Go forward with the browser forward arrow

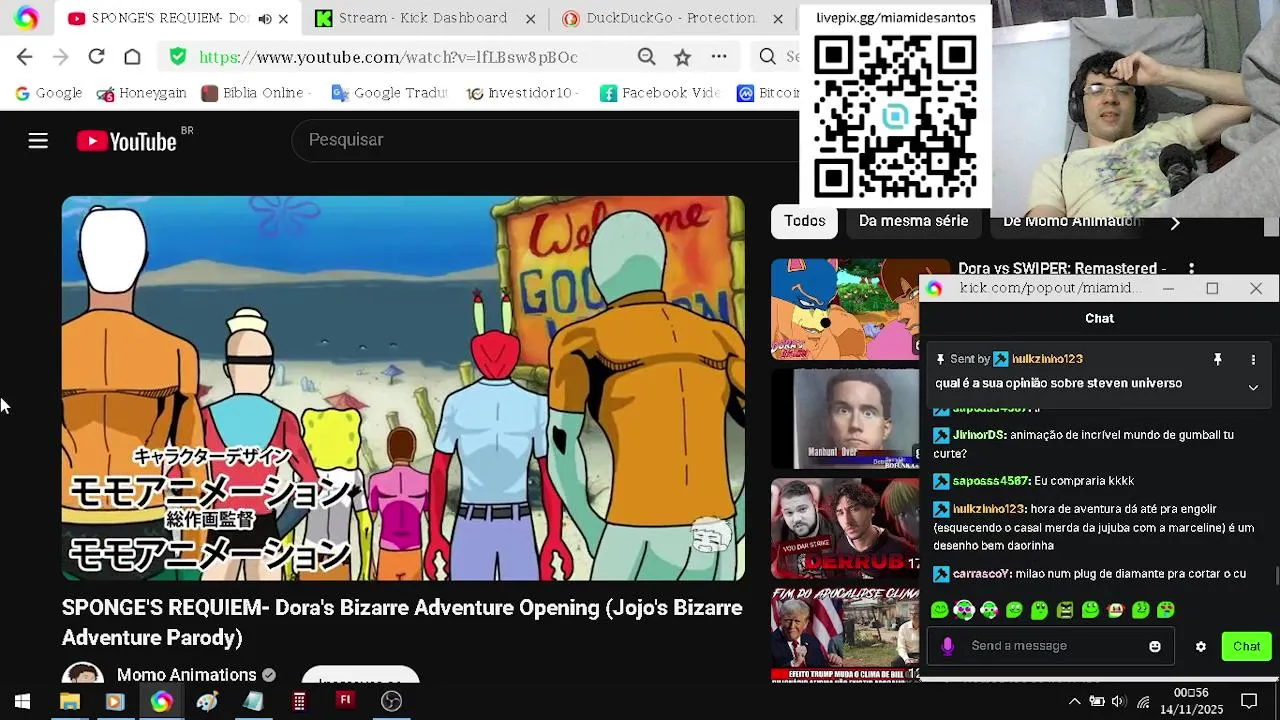click(x=60, y=57)
